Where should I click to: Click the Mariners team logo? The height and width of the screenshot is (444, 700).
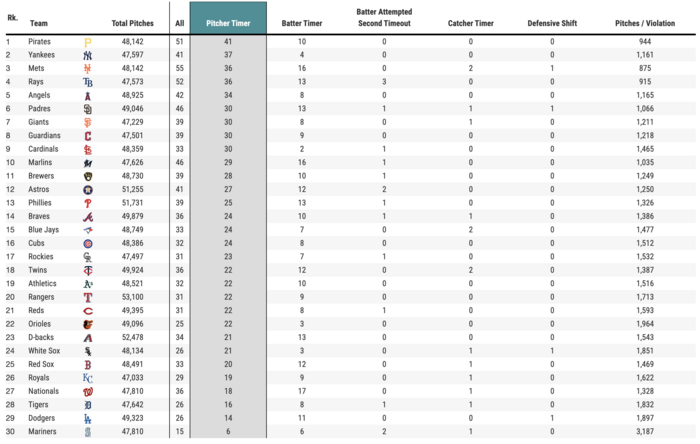(88, 432)
